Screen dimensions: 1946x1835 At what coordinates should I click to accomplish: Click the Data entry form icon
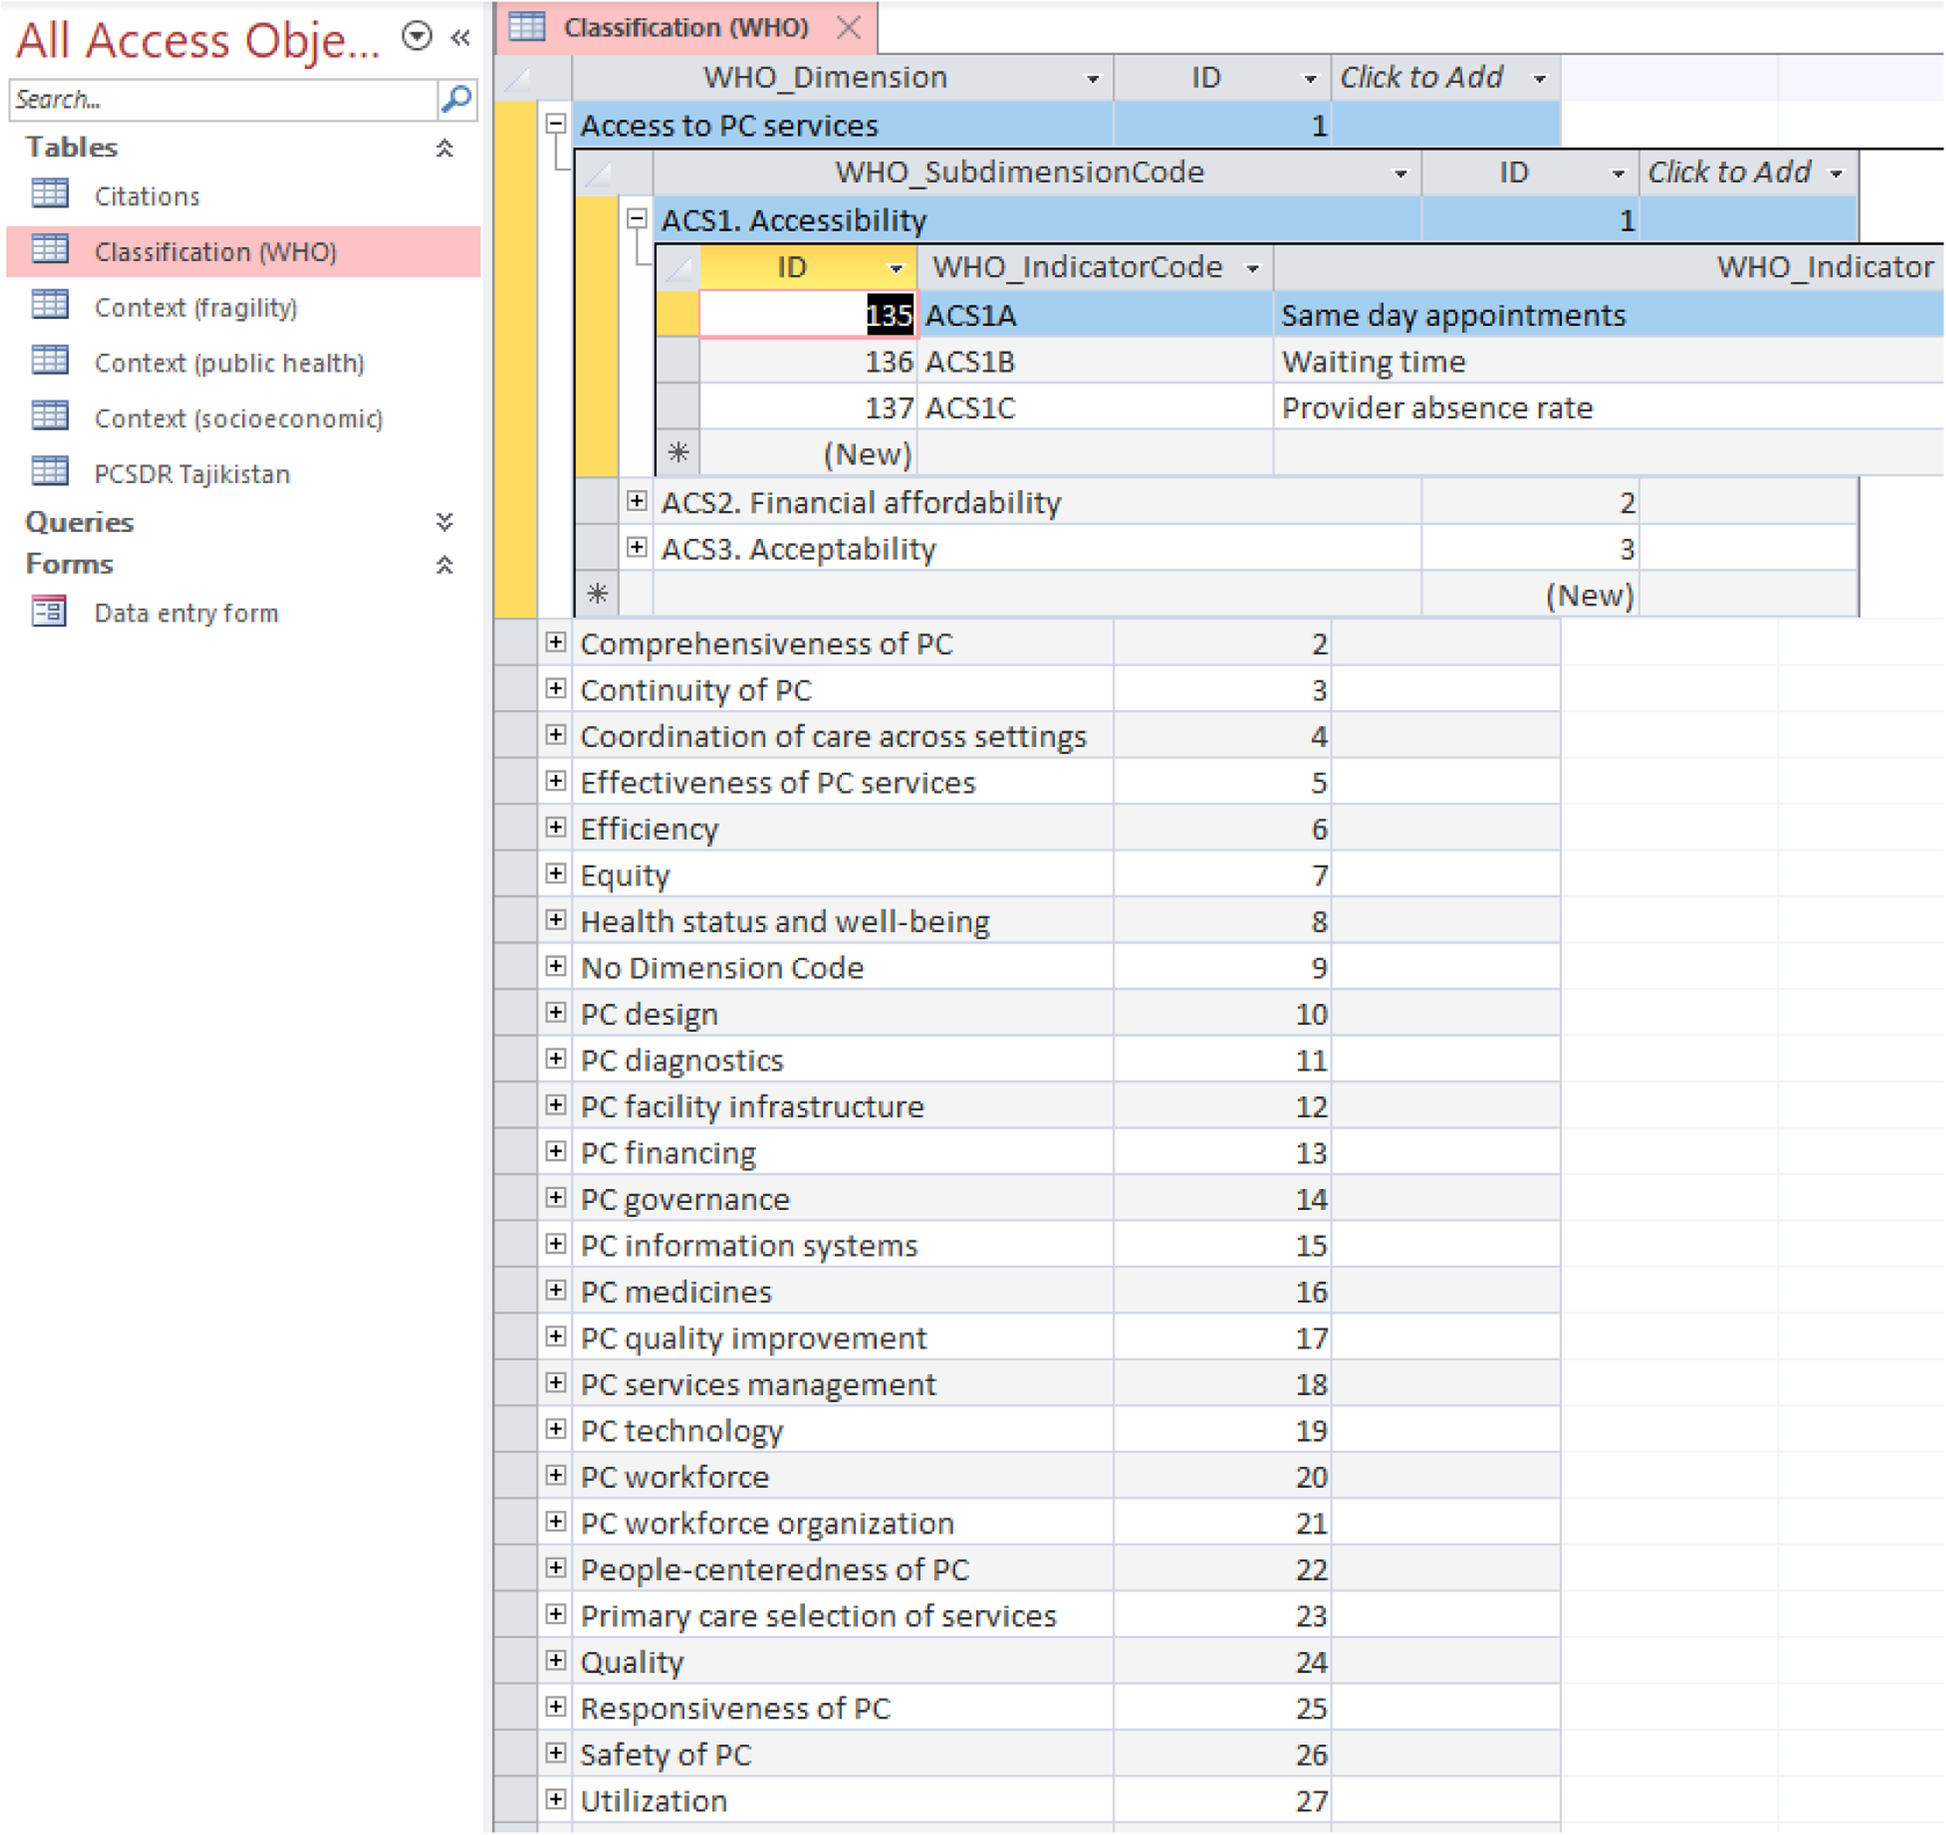tap(50, 612)
